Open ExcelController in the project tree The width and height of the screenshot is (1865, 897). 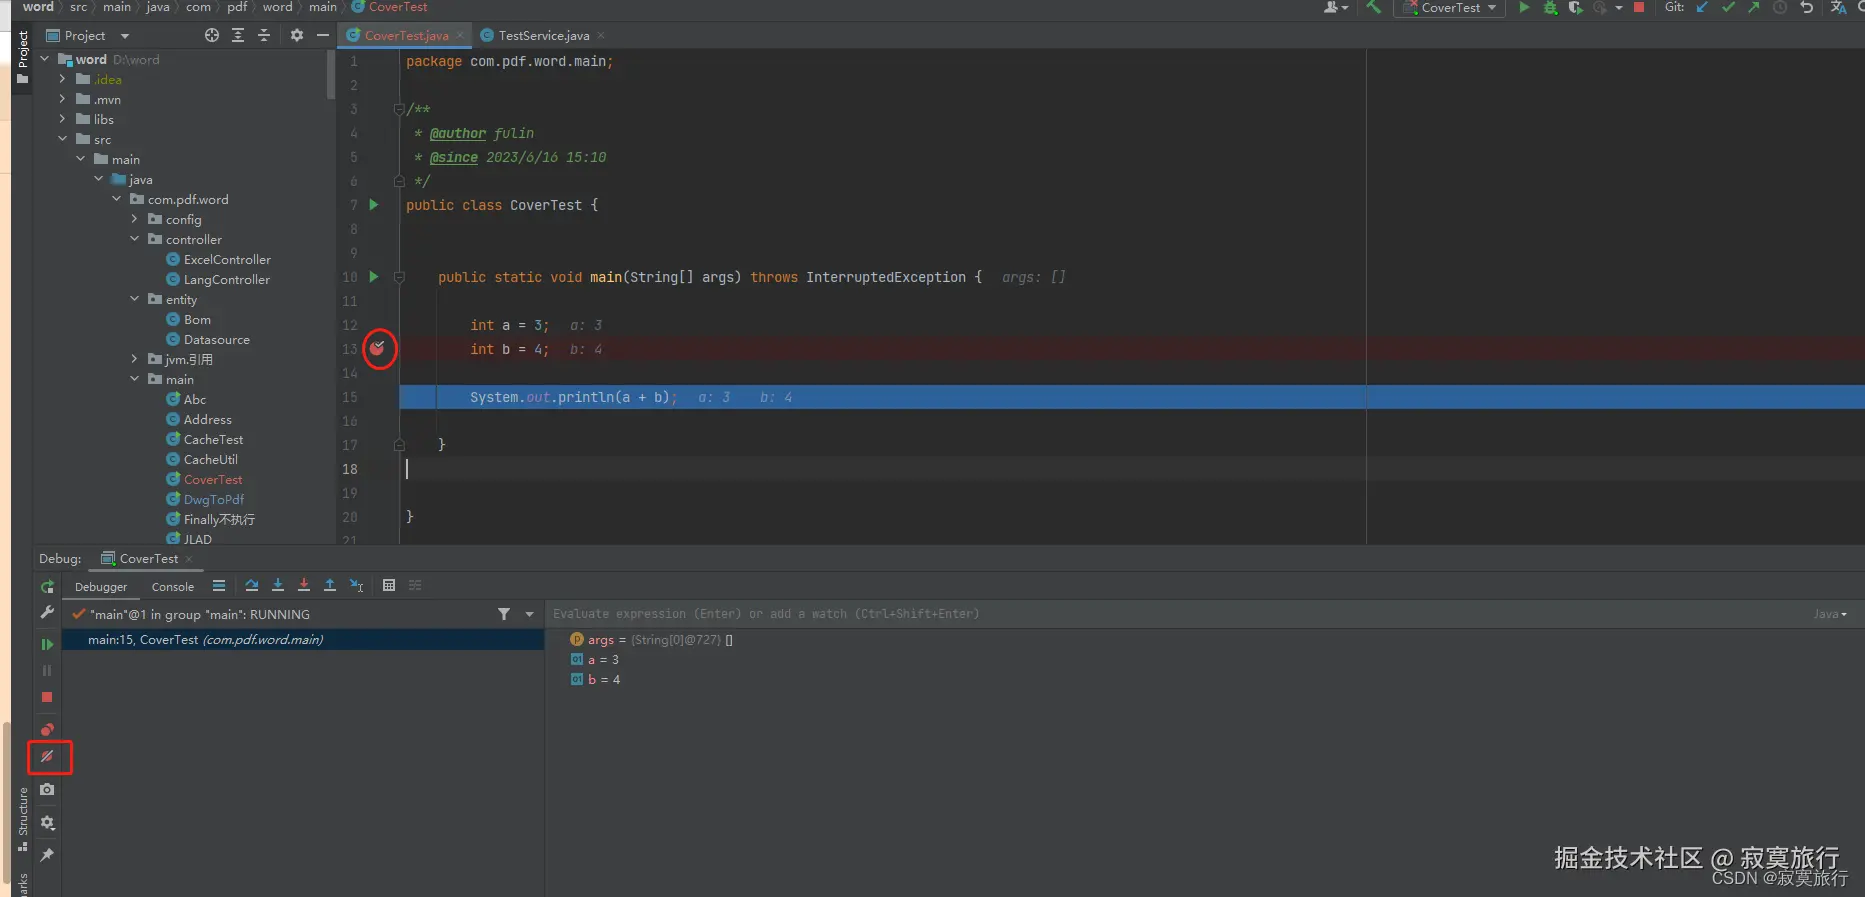227,259
